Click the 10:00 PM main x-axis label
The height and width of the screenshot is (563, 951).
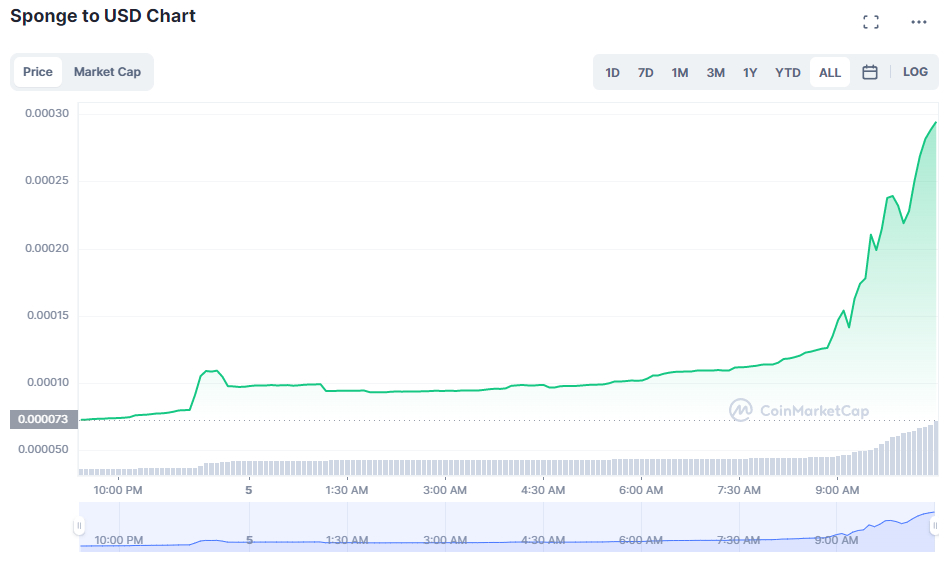tap(118, 490)
